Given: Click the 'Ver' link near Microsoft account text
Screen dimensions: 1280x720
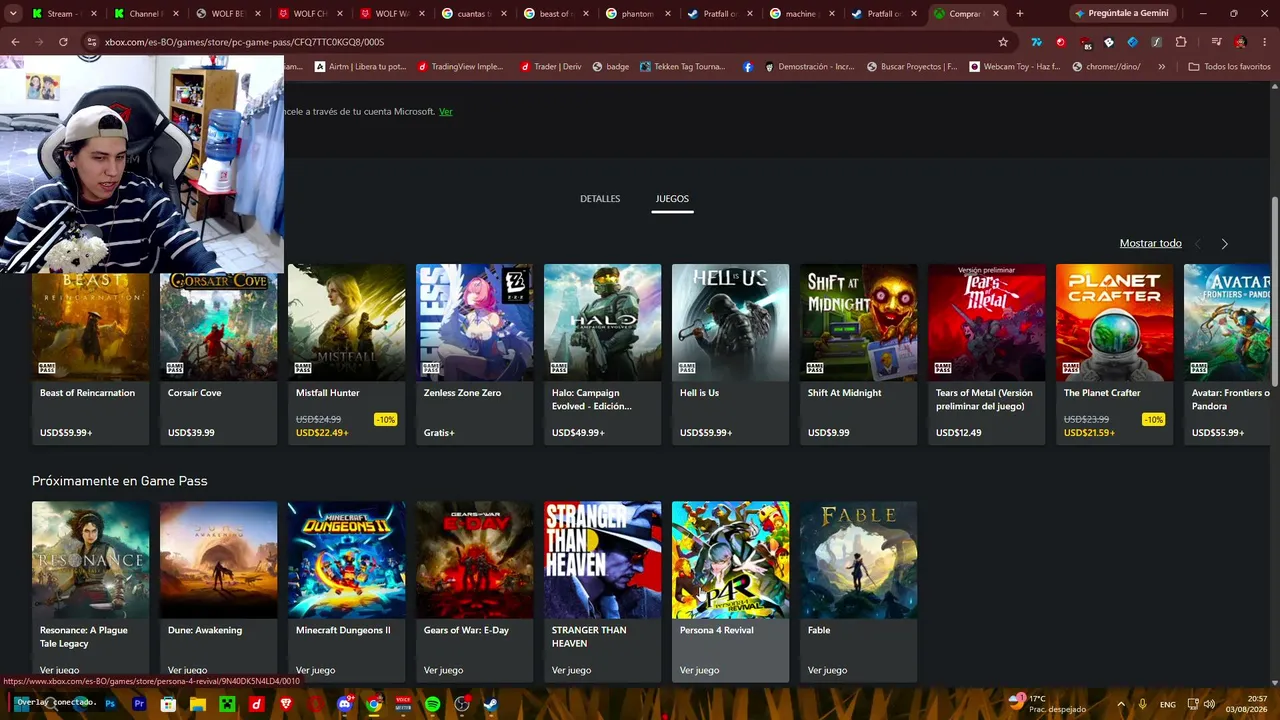Looking at the screenshot, I should coord(446,112).
